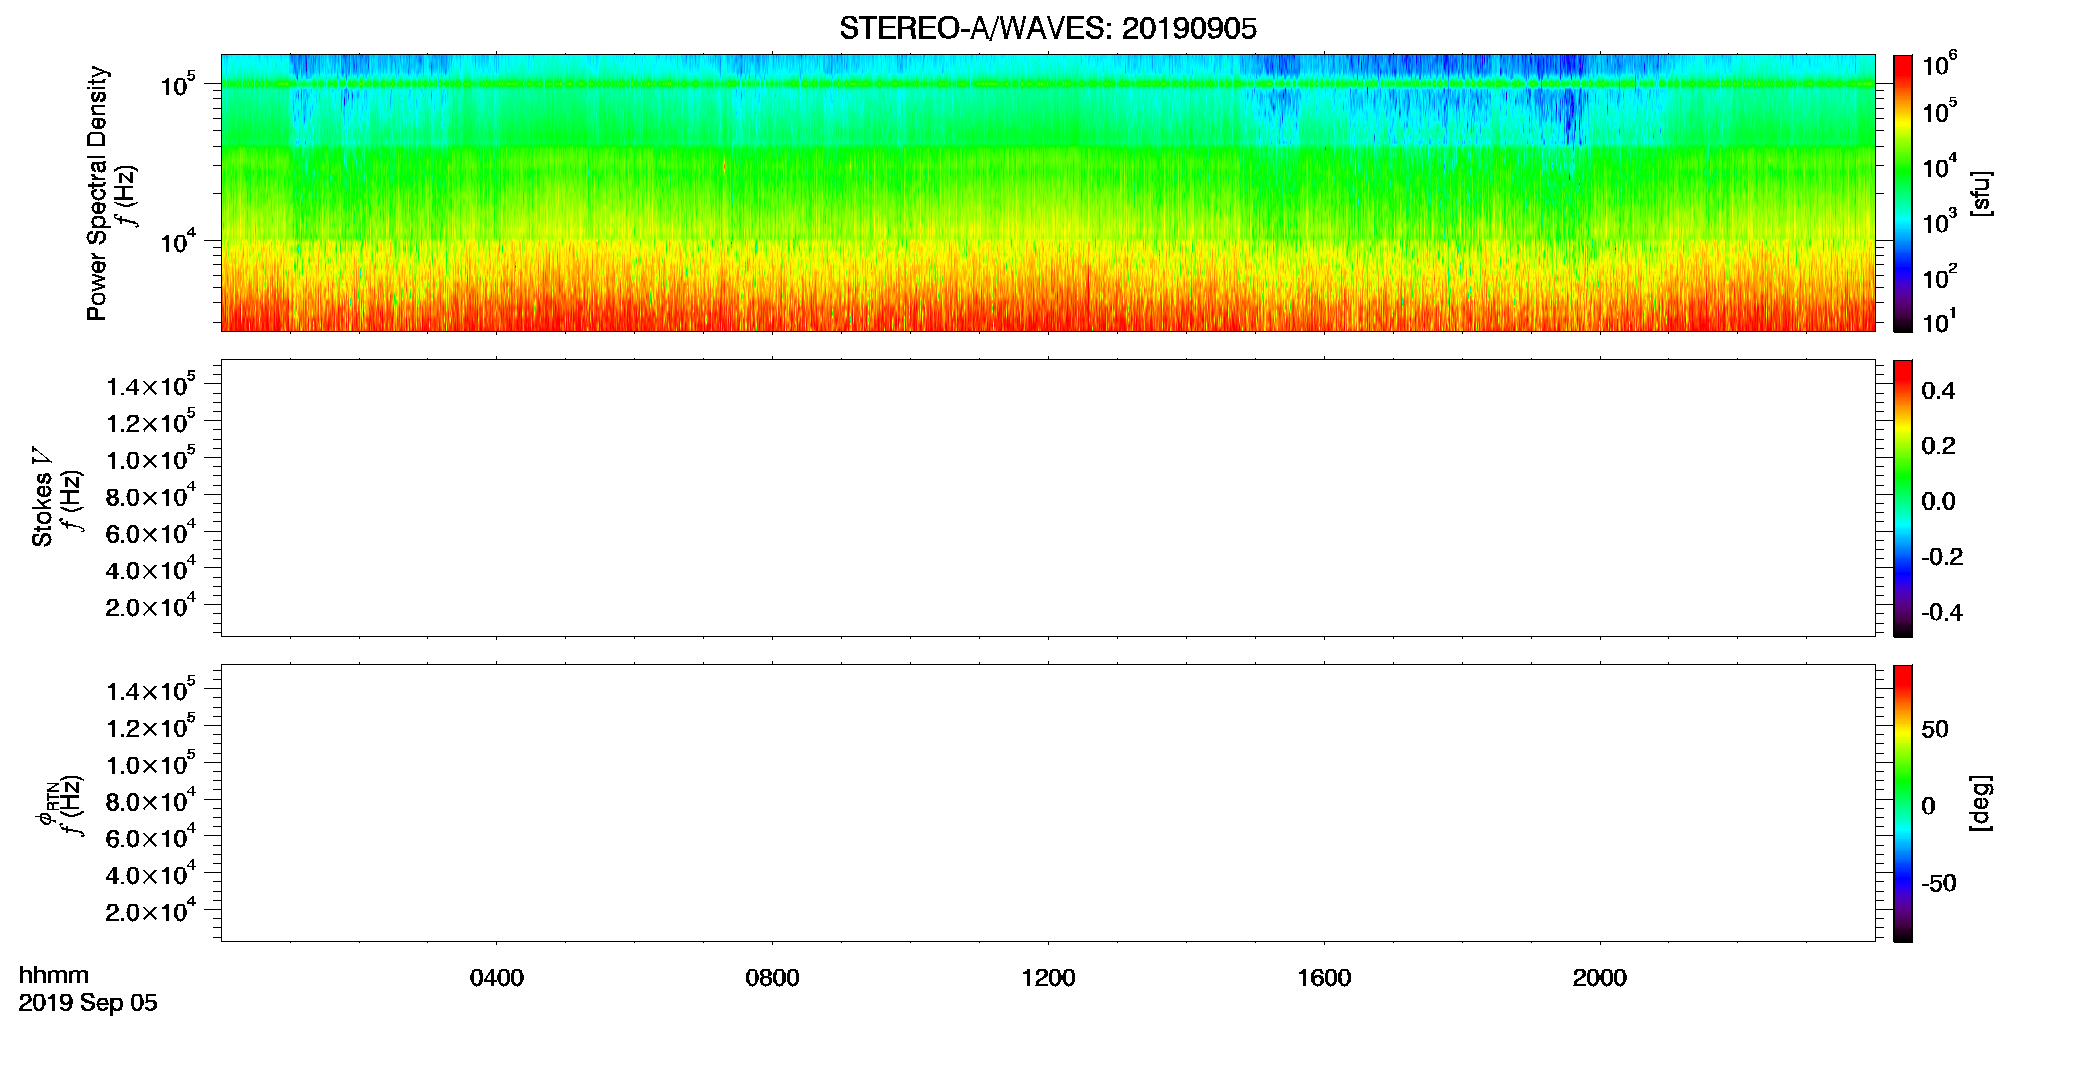
Task: Click the 0800 time tick label
Action: [x=772, y=978]
